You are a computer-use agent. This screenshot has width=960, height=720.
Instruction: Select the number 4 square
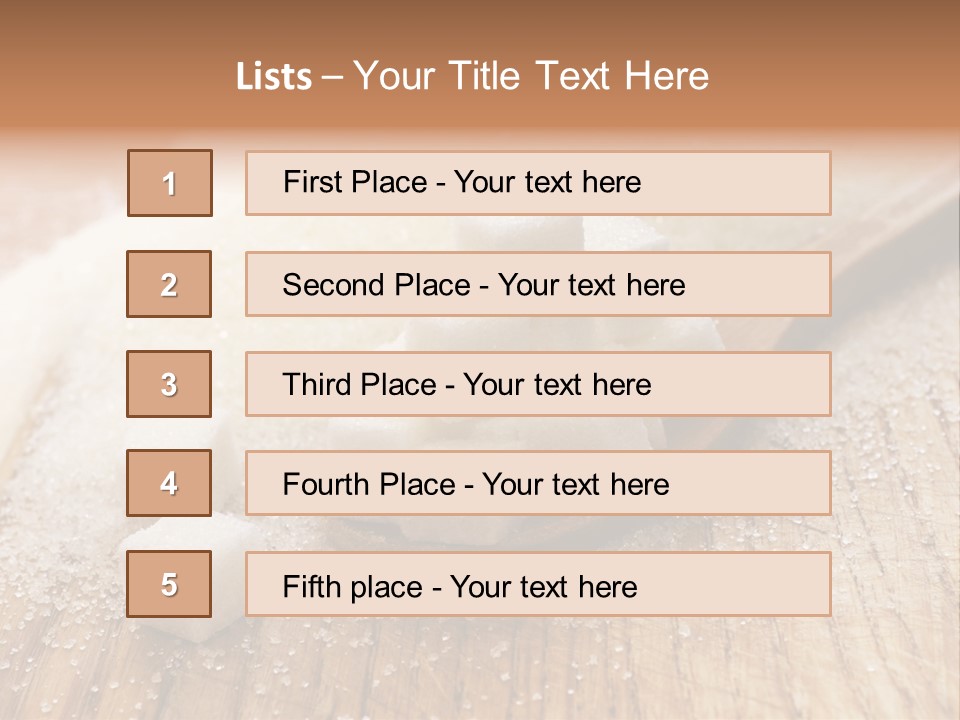pos(169,484)
